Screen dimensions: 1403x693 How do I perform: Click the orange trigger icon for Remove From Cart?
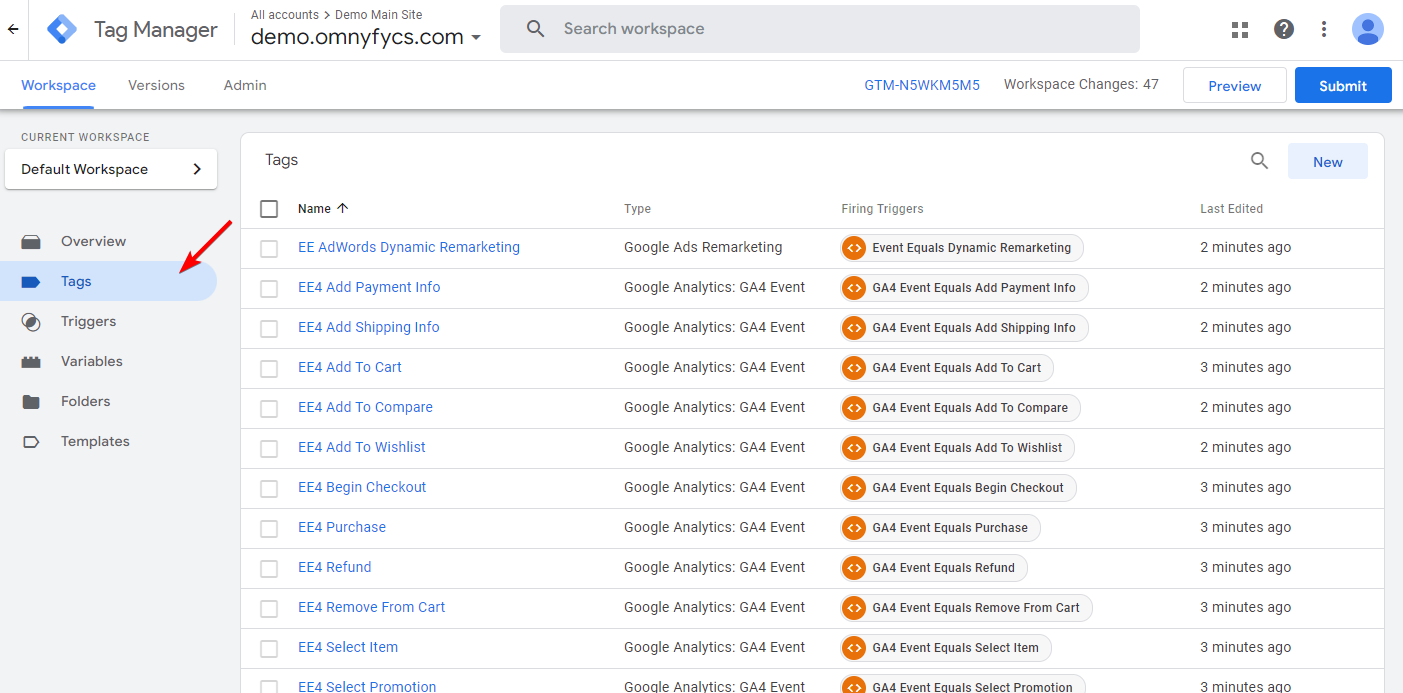[x=853, y=608]
